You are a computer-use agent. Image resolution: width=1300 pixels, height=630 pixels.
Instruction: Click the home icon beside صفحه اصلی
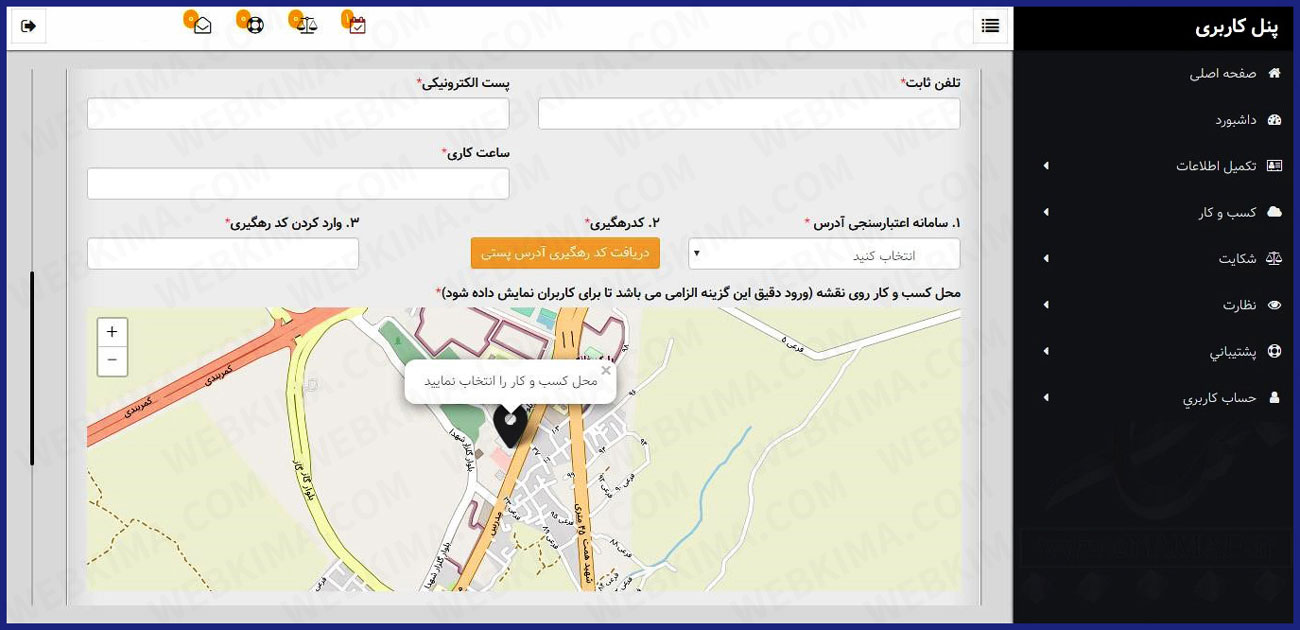[x=1274, y=73]
